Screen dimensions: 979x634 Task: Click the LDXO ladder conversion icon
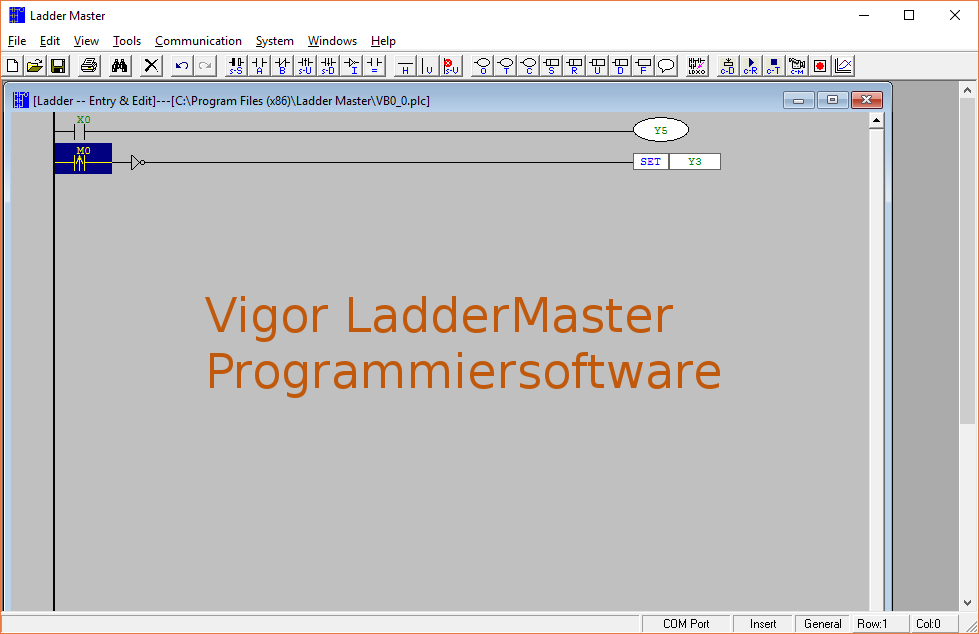697,66
